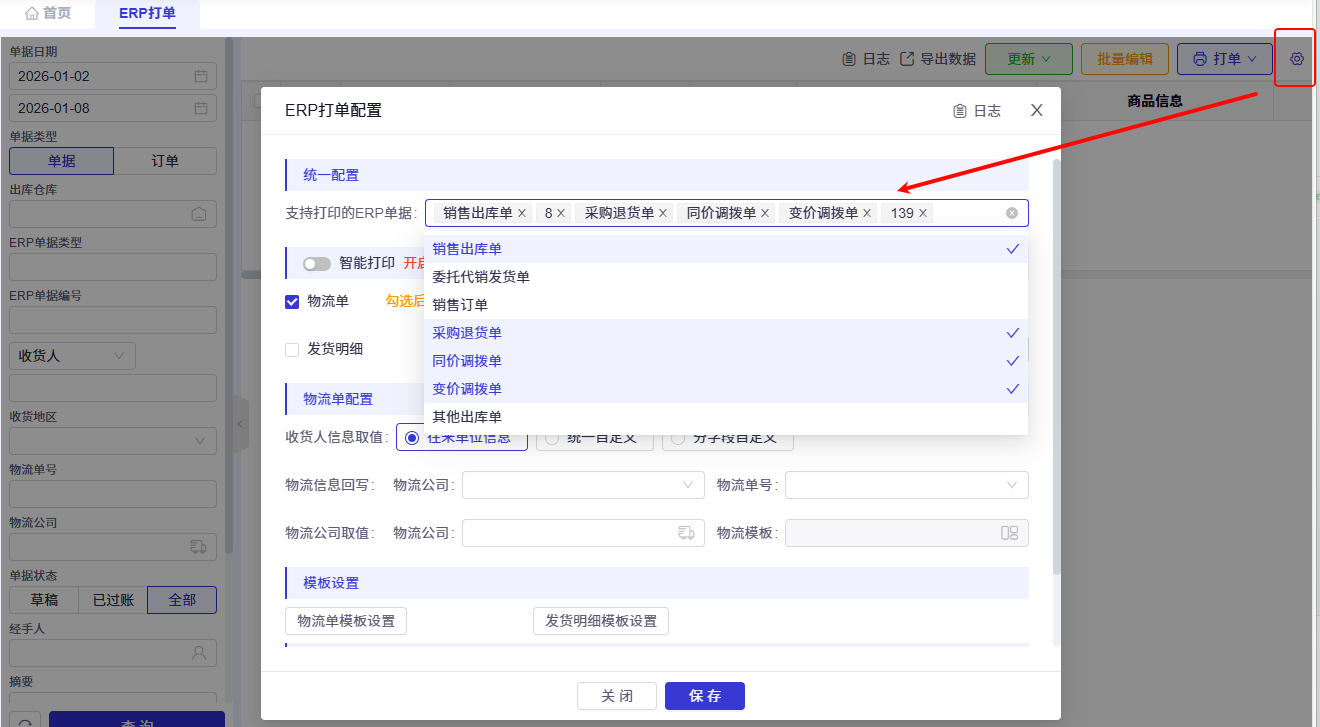Click the ERP单据类型 input field
This screenshot has width=1320, height=727.
click(x=113, y=267)
